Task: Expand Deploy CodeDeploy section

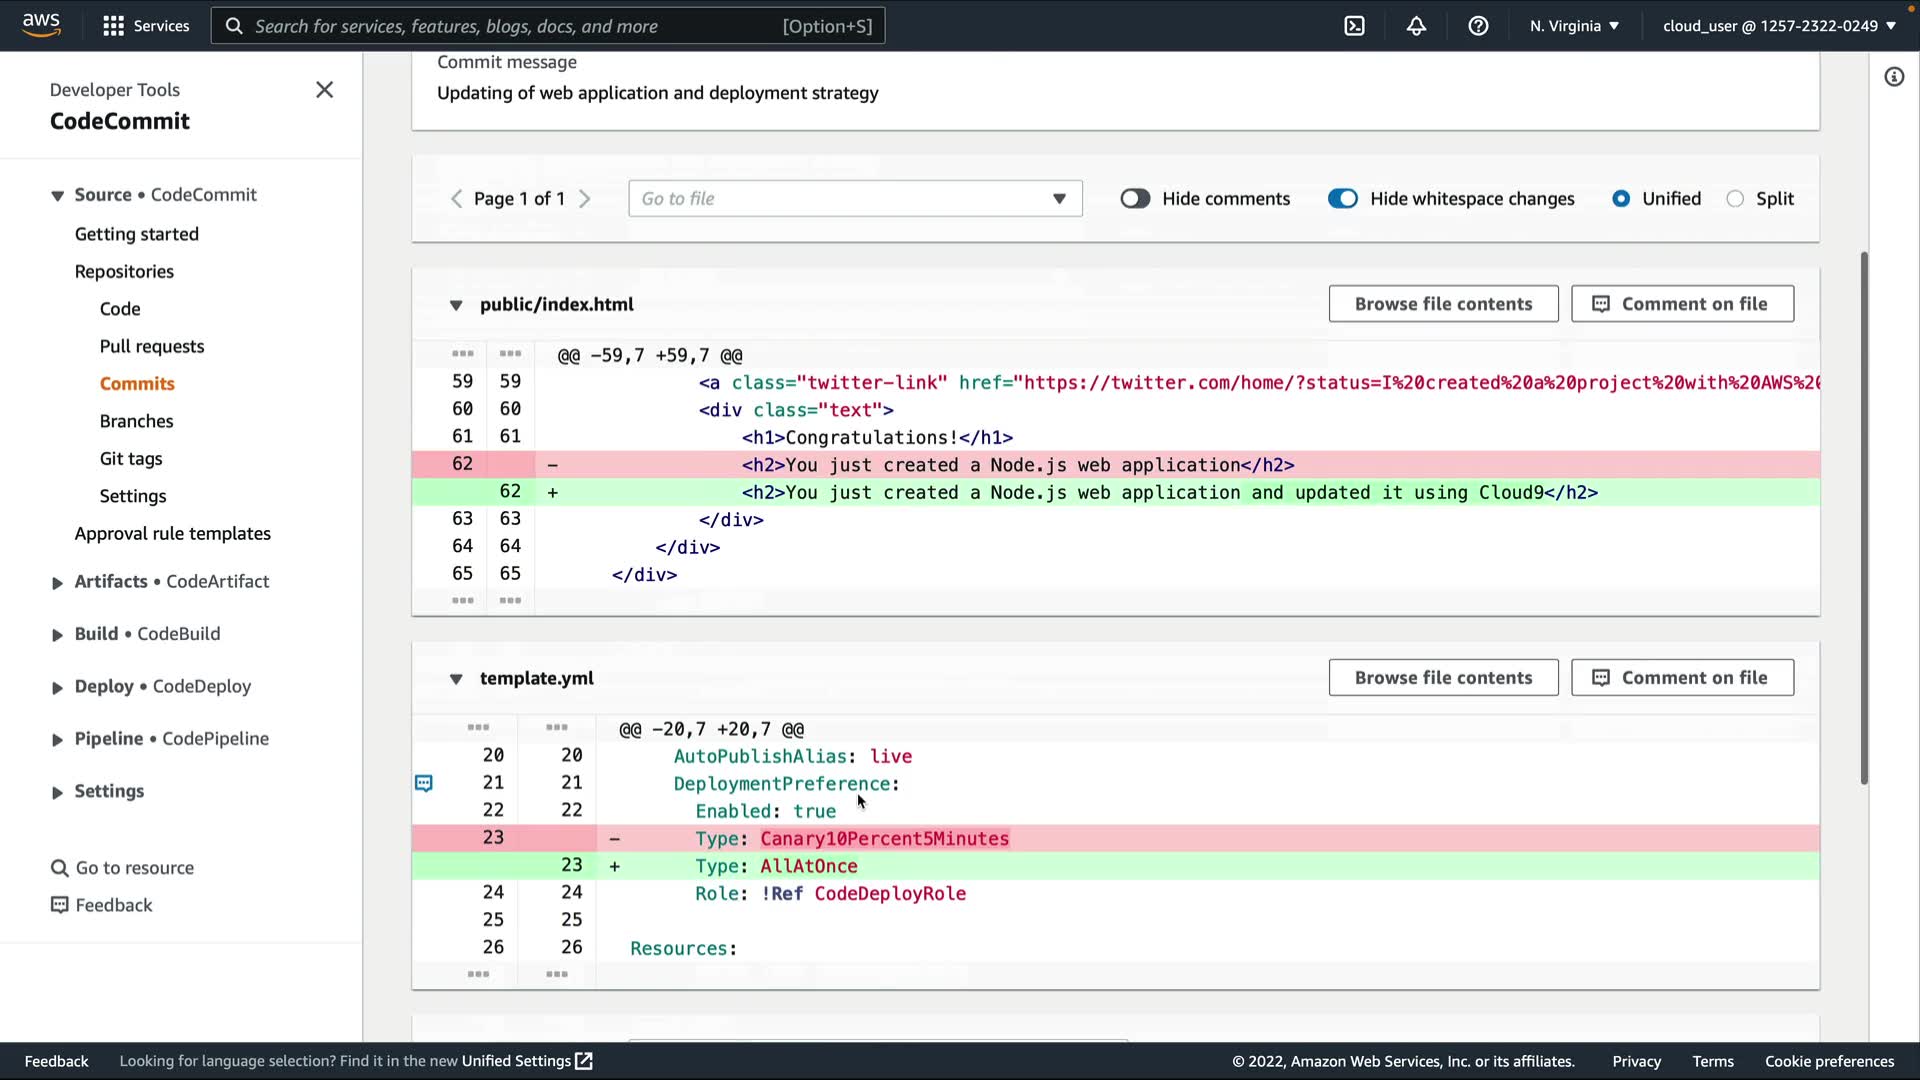Action: click(x=57, y=687)
